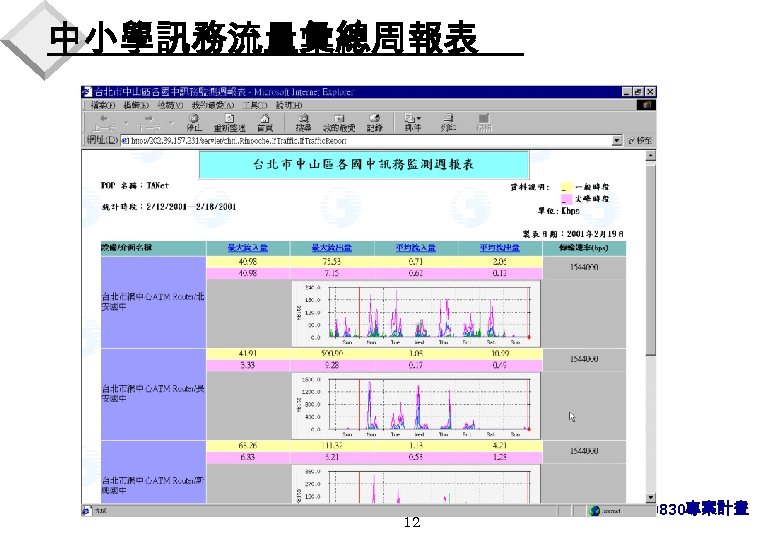Screen dimensions: 780x540
Task: Open the address bar URL dropdown
Action: point(616,141)
